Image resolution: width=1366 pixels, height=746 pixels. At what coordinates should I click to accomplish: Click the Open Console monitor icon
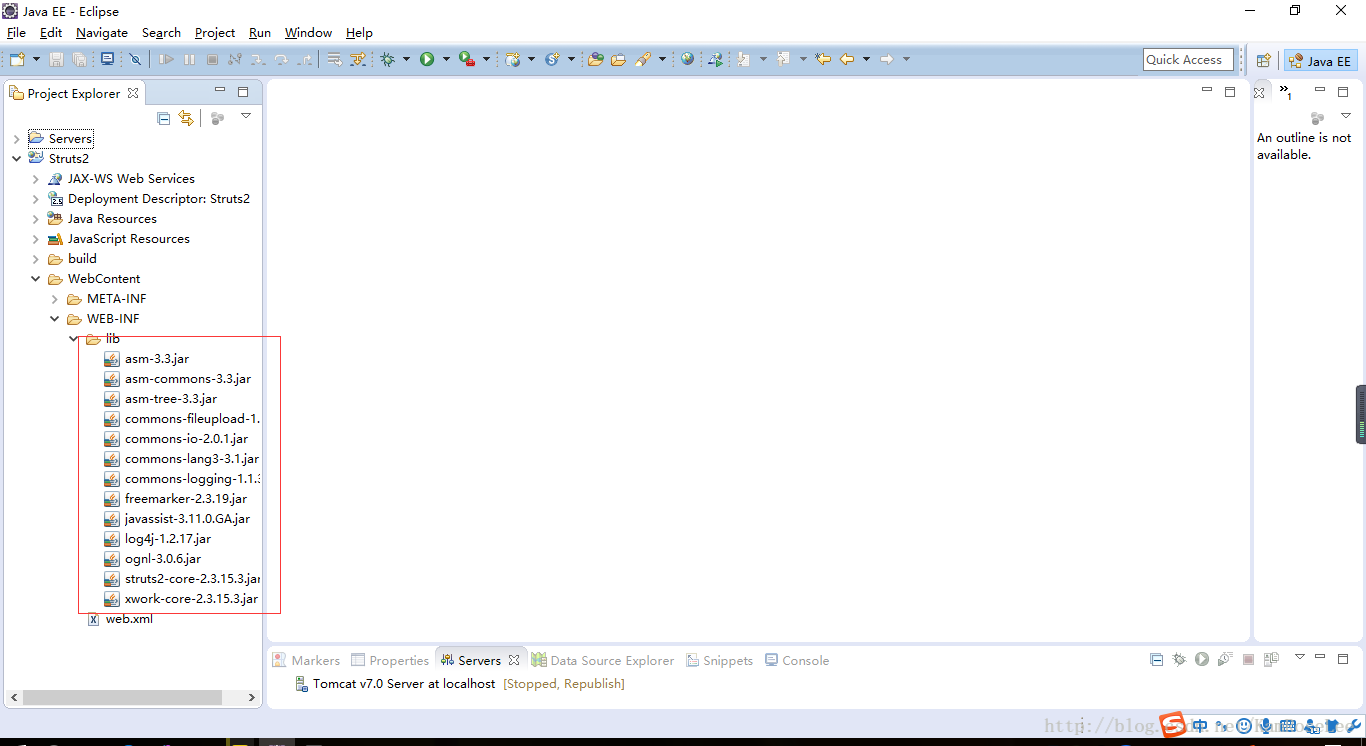point(107,59)
